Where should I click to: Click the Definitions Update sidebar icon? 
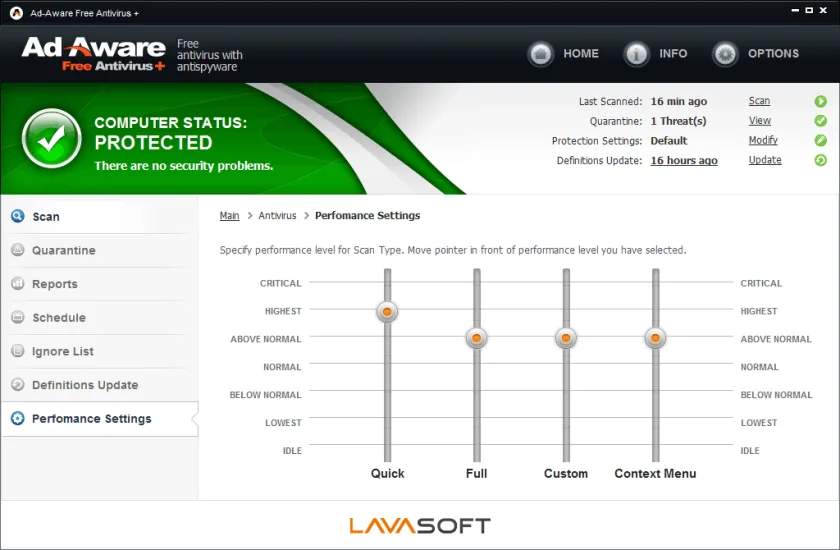[x=18, y=385]
